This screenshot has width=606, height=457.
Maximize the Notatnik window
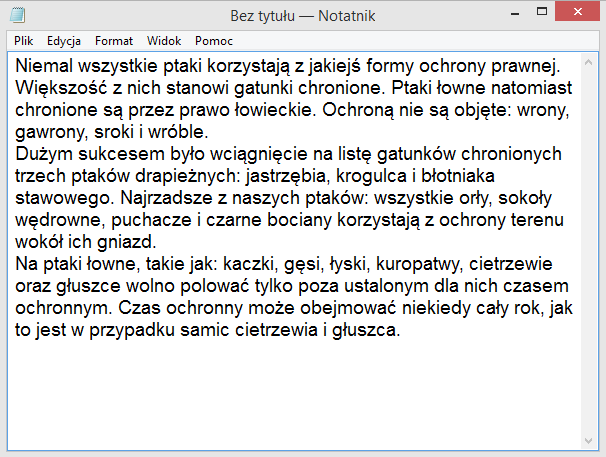(542, 12)
